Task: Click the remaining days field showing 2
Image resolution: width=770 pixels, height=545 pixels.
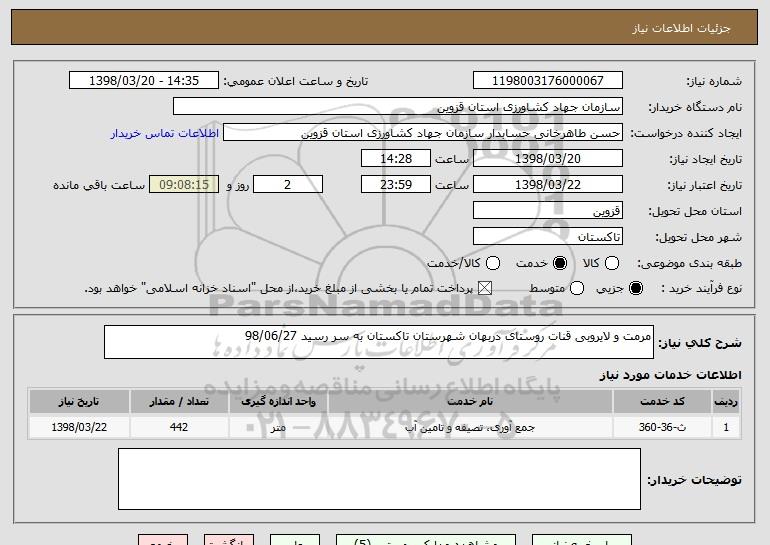Action: 288,185
